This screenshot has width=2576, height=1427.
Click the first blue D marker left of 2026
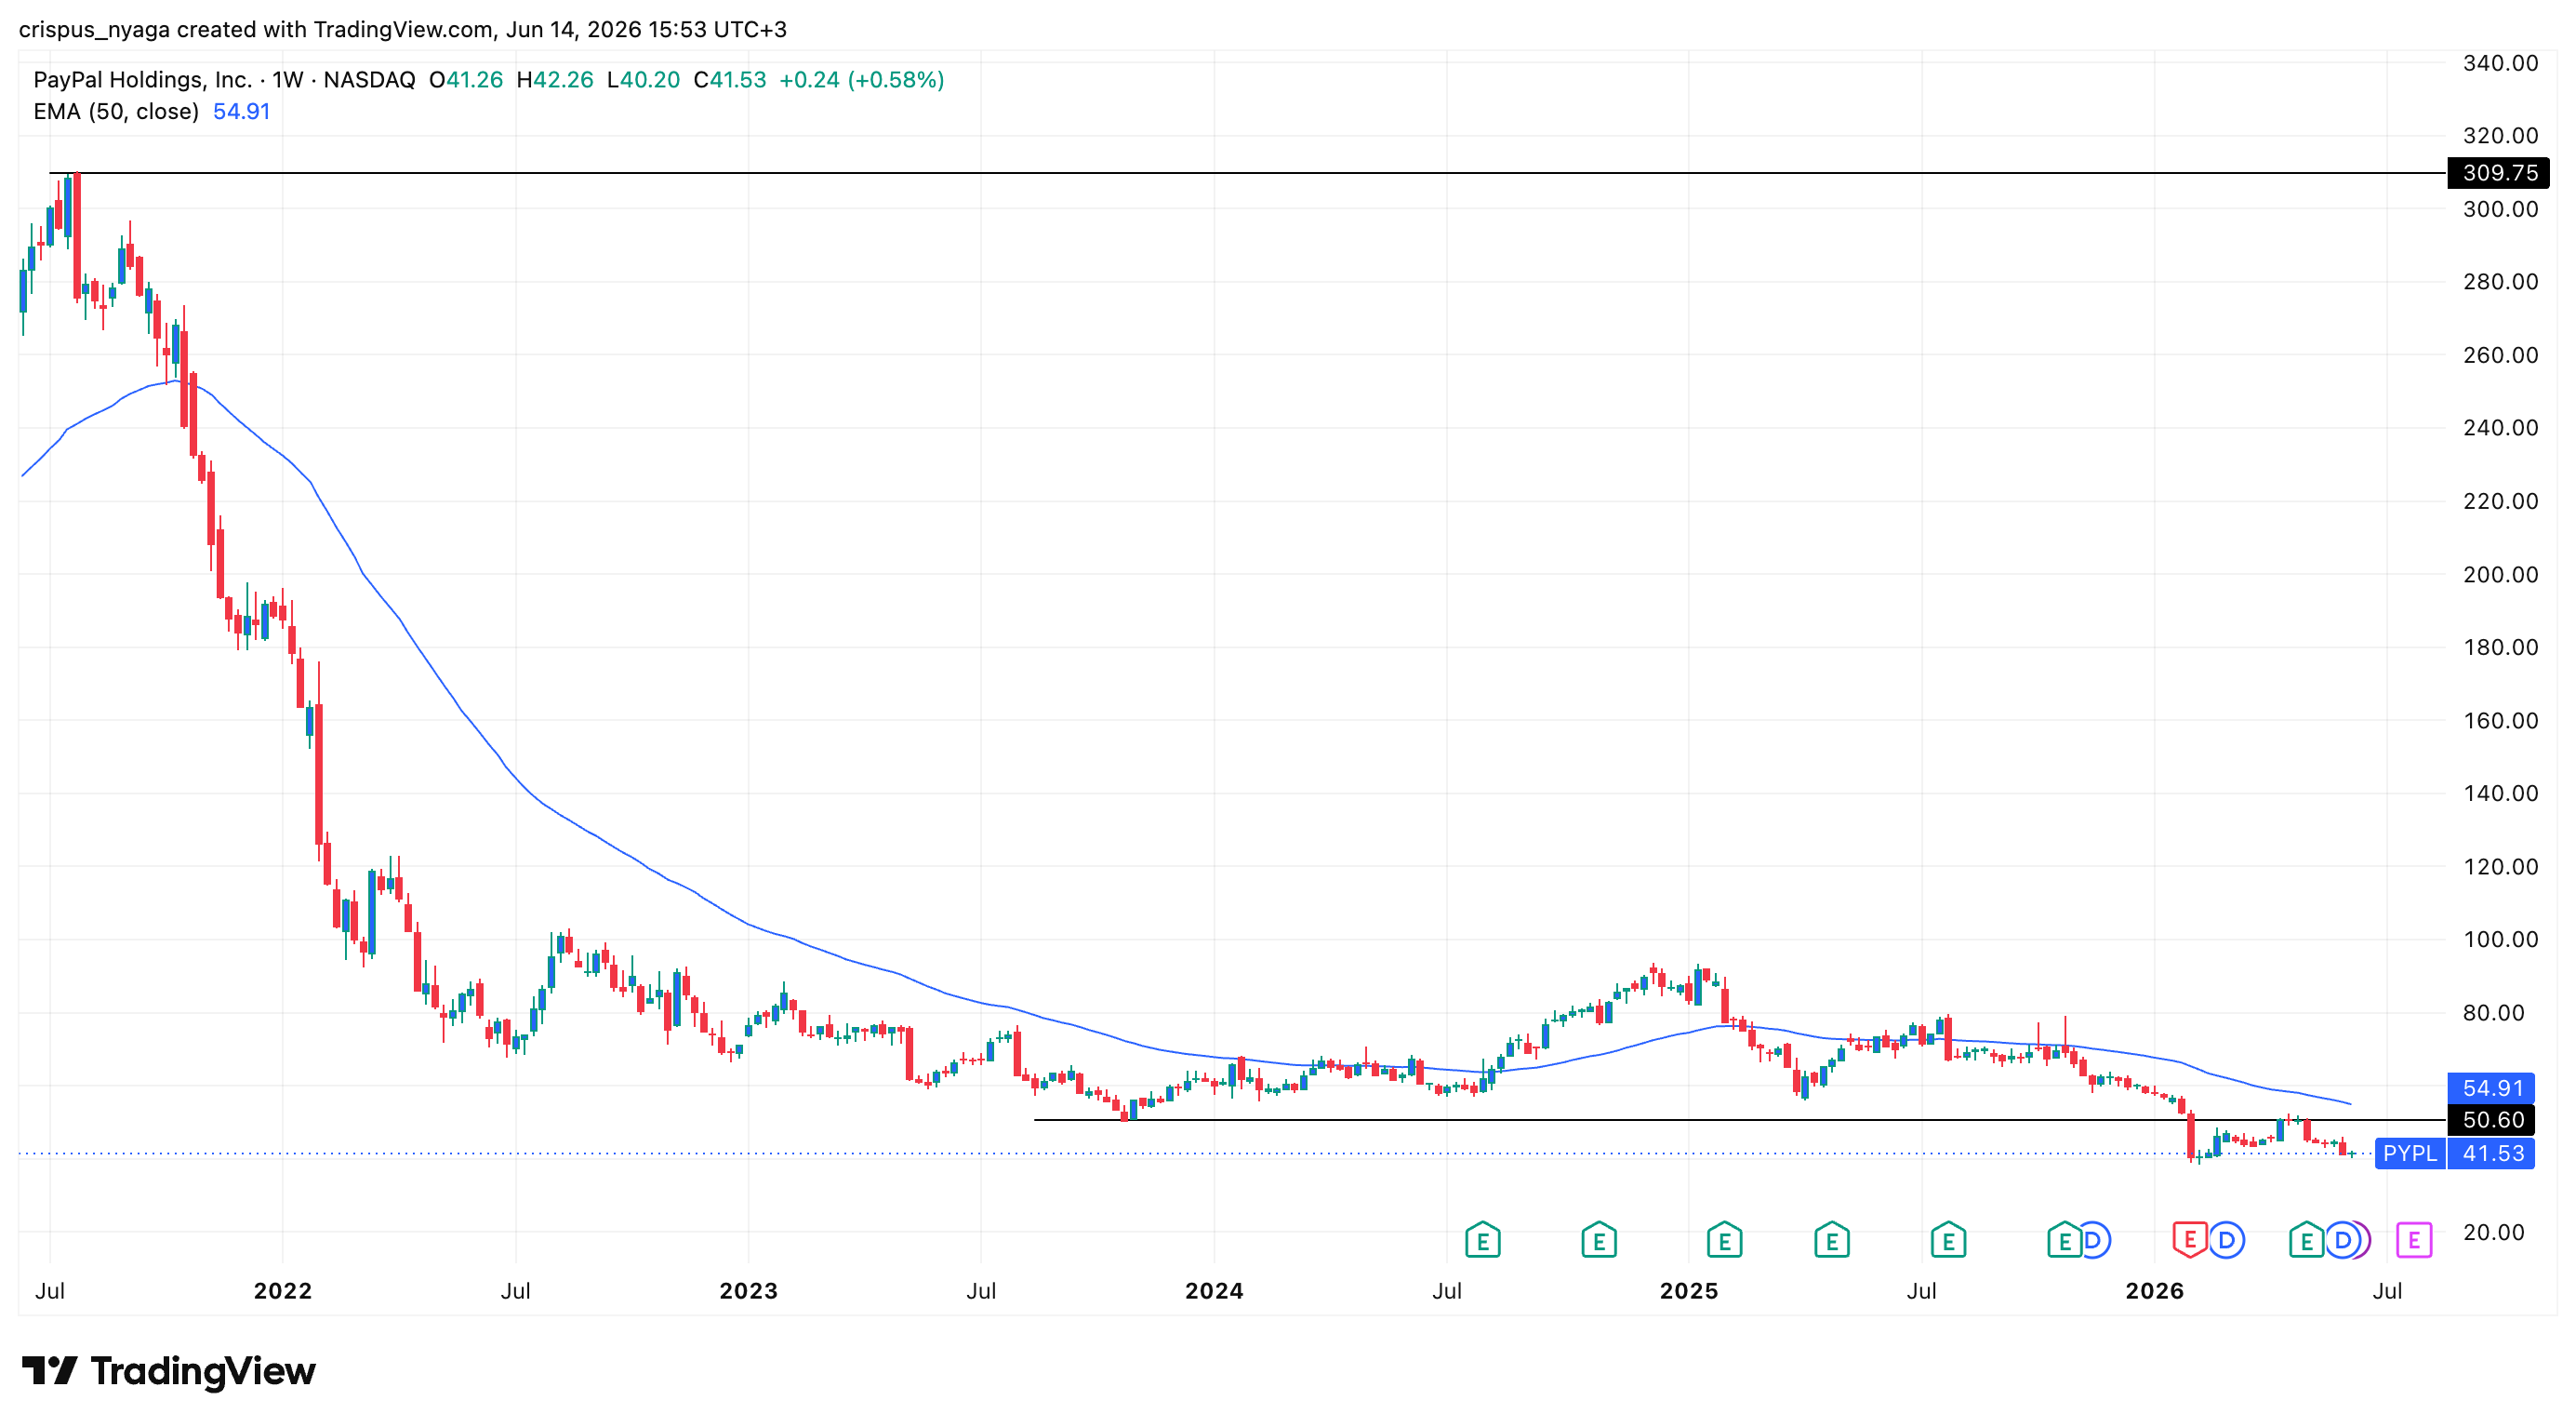[2093, 1240]
